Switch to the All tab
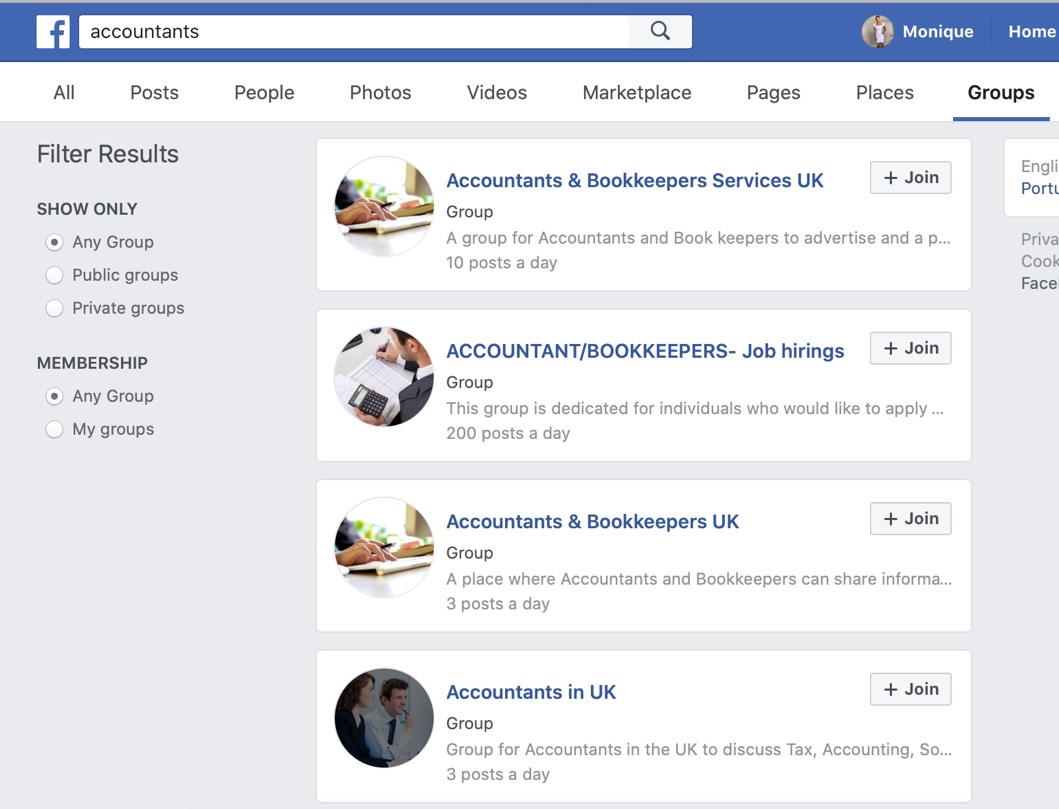The image size is (1059, 809). (64, 93)
